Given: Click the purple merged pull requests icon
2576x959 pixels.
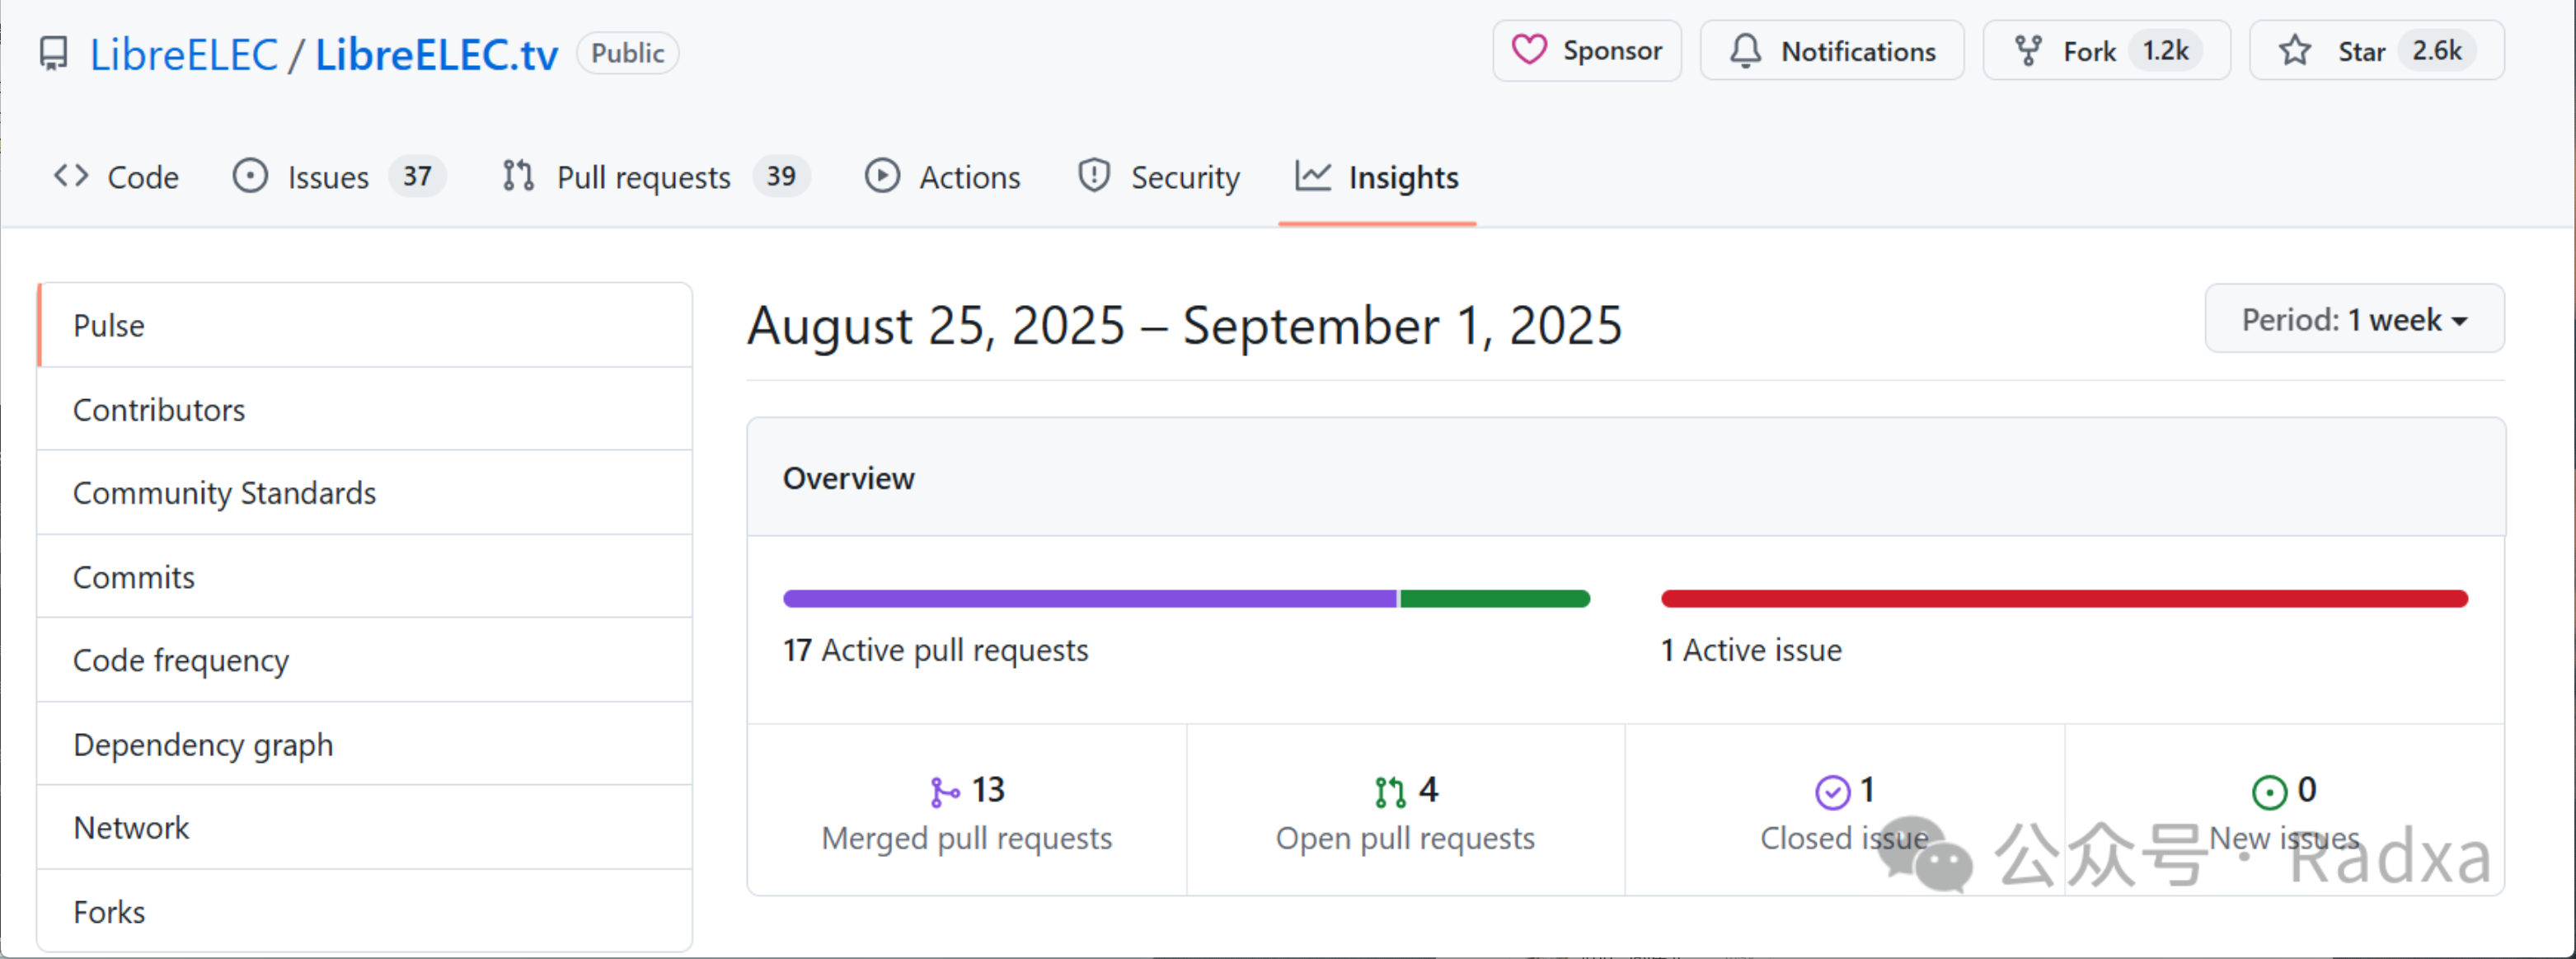Looking at the screenshot, I should point(944,792).
